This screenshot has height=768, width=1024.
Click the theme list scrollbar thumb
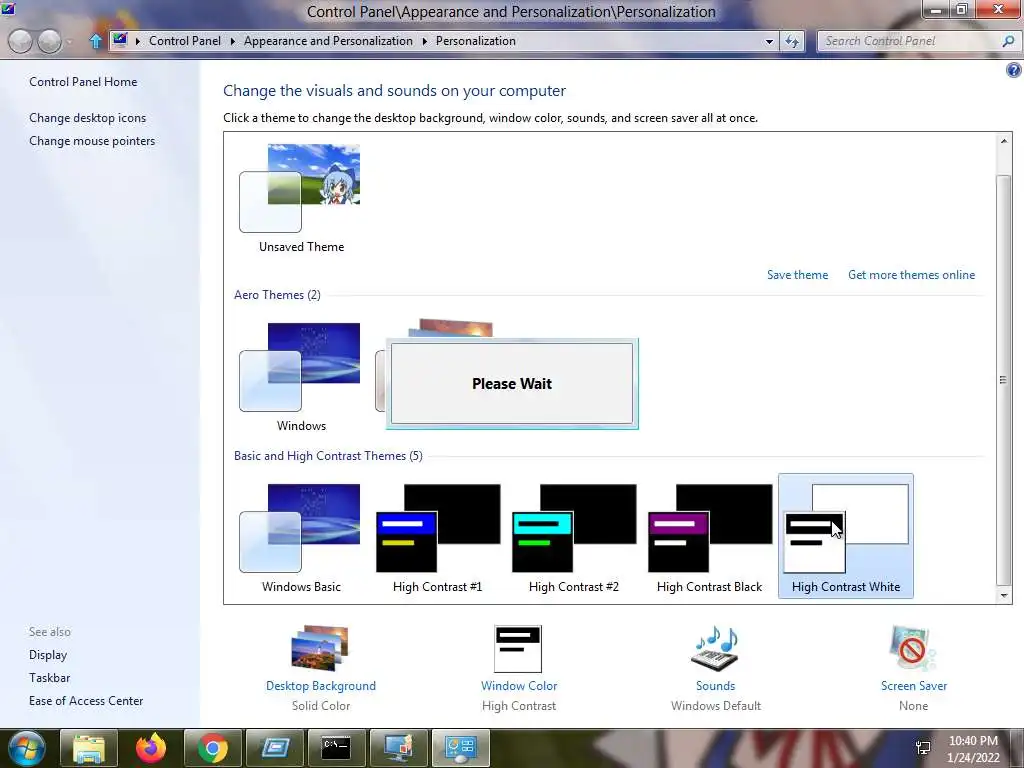[1004, 379]
